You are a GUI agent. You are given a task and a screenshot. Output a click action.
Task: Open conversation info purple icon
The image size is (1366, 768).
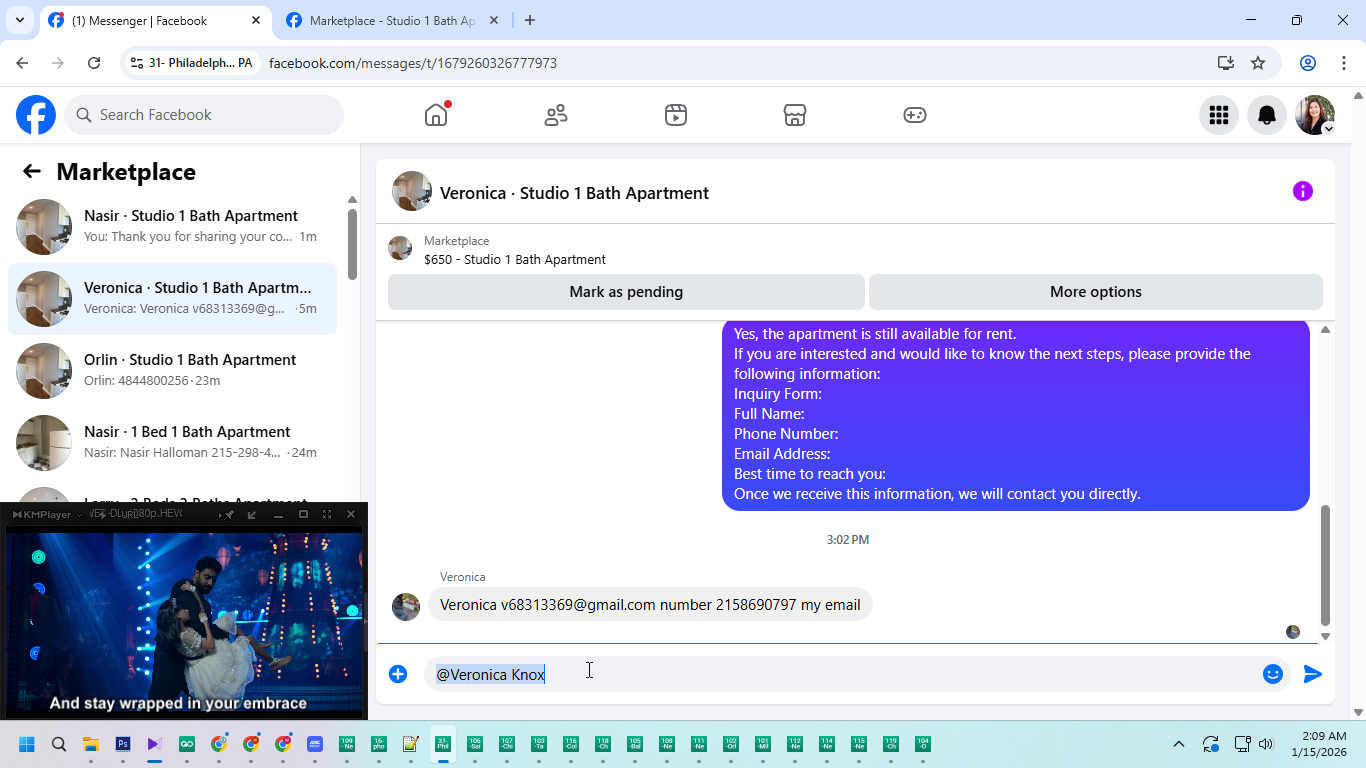[x=1302, y=191]
